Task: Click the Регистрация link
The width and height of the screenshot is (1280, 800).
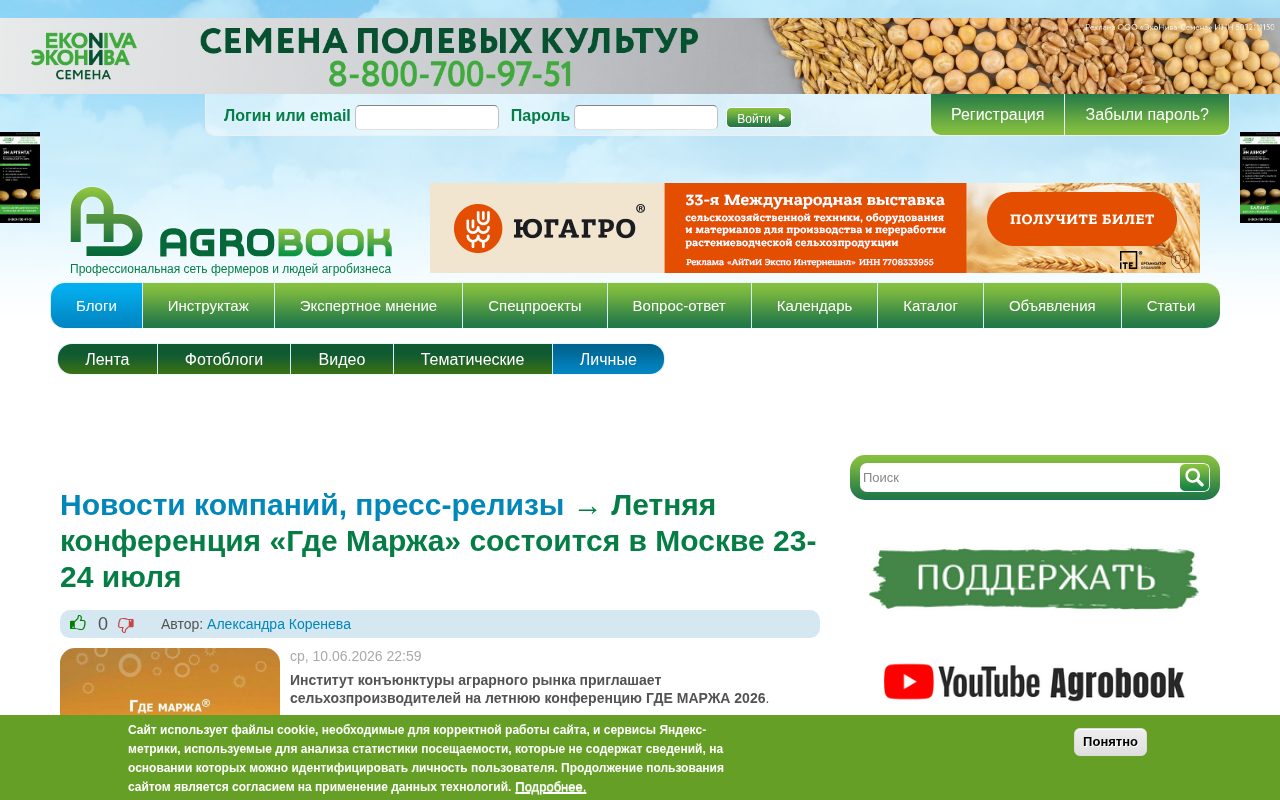Action: (997, 115)
